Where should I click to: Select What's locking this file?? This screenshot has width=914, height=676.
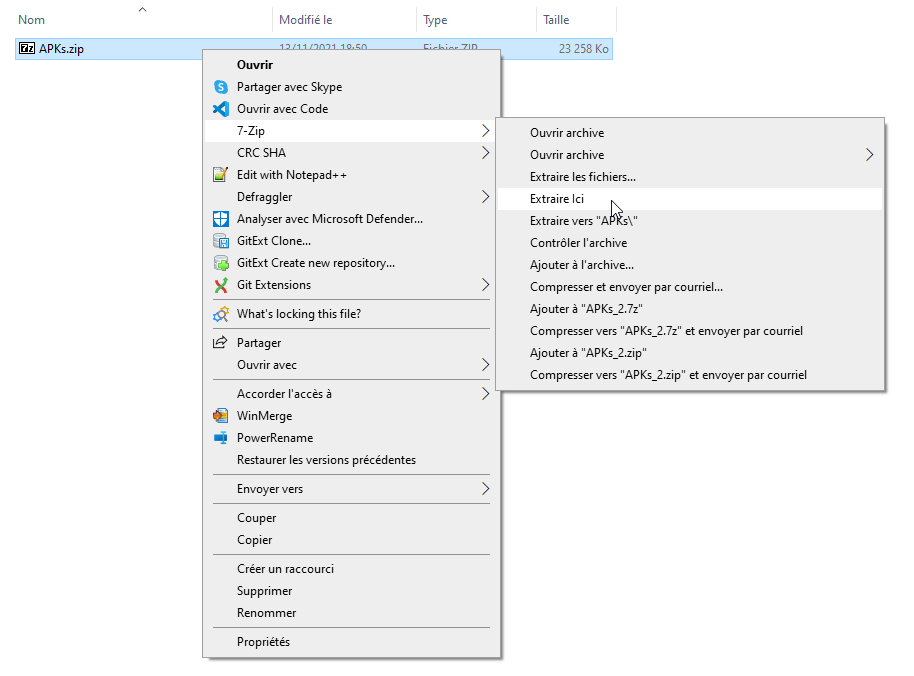coord(351,314)
